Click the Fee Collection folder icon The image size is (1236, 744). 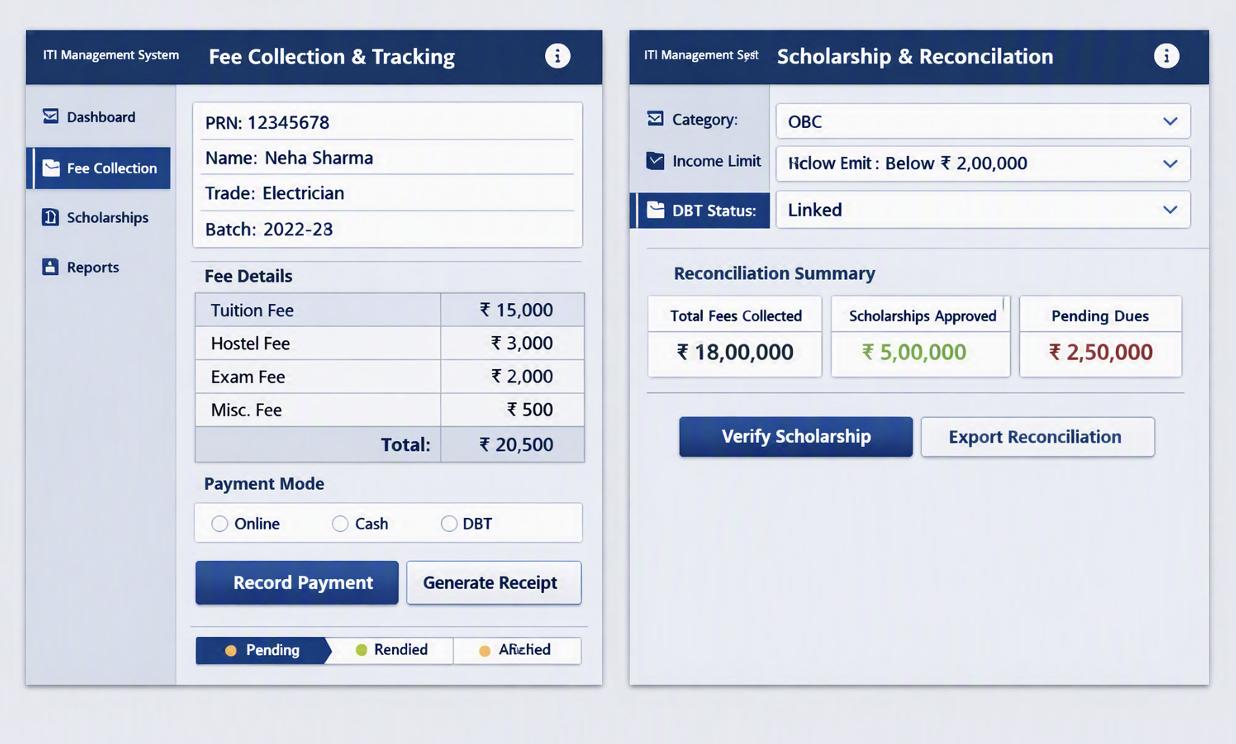pyautogui.click(x=51, y=168)
